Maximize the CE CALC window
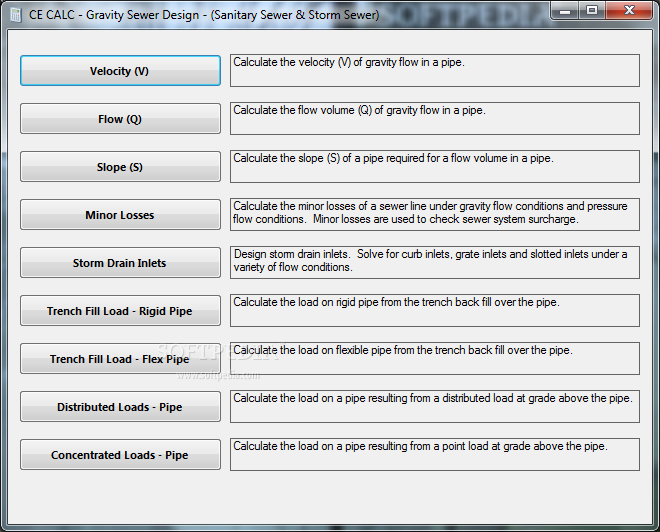660x532 pixels. (592, 11)
